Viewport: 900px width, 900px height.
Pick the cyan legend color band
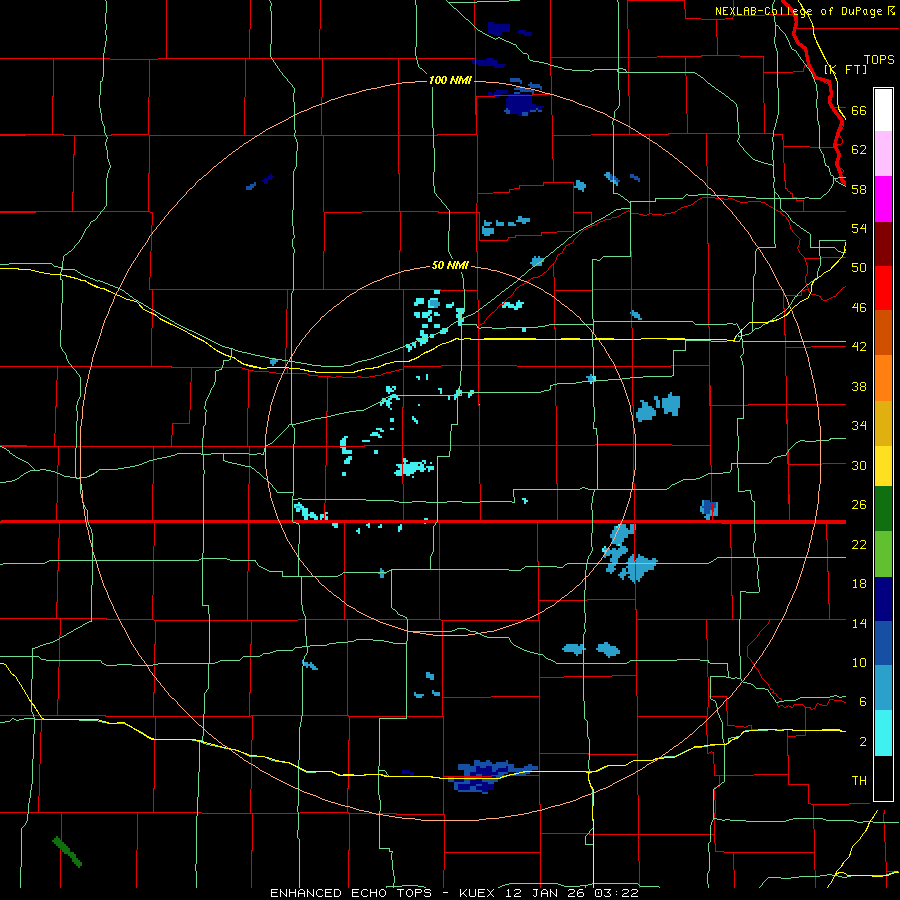pyautogui.click(x=883, y=733)
